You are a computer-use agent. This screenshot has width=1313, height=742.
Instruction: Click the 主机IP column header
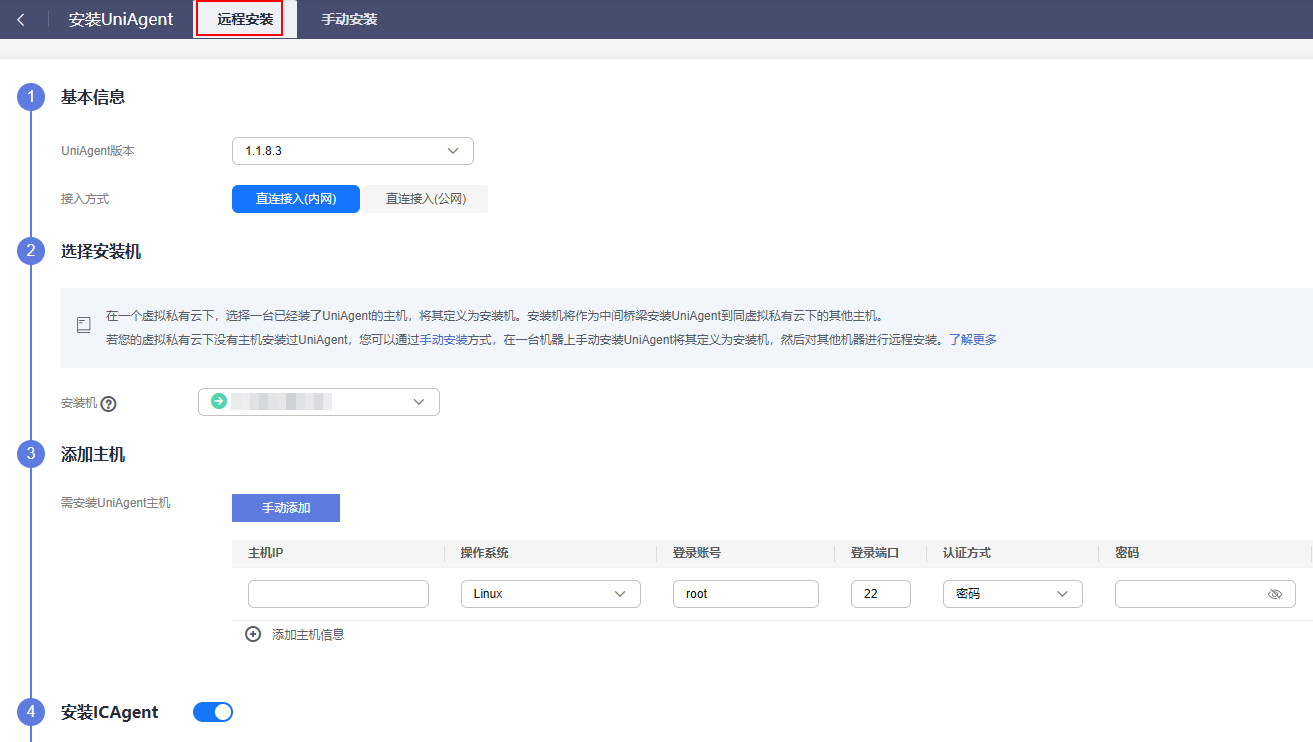(266, 553)
